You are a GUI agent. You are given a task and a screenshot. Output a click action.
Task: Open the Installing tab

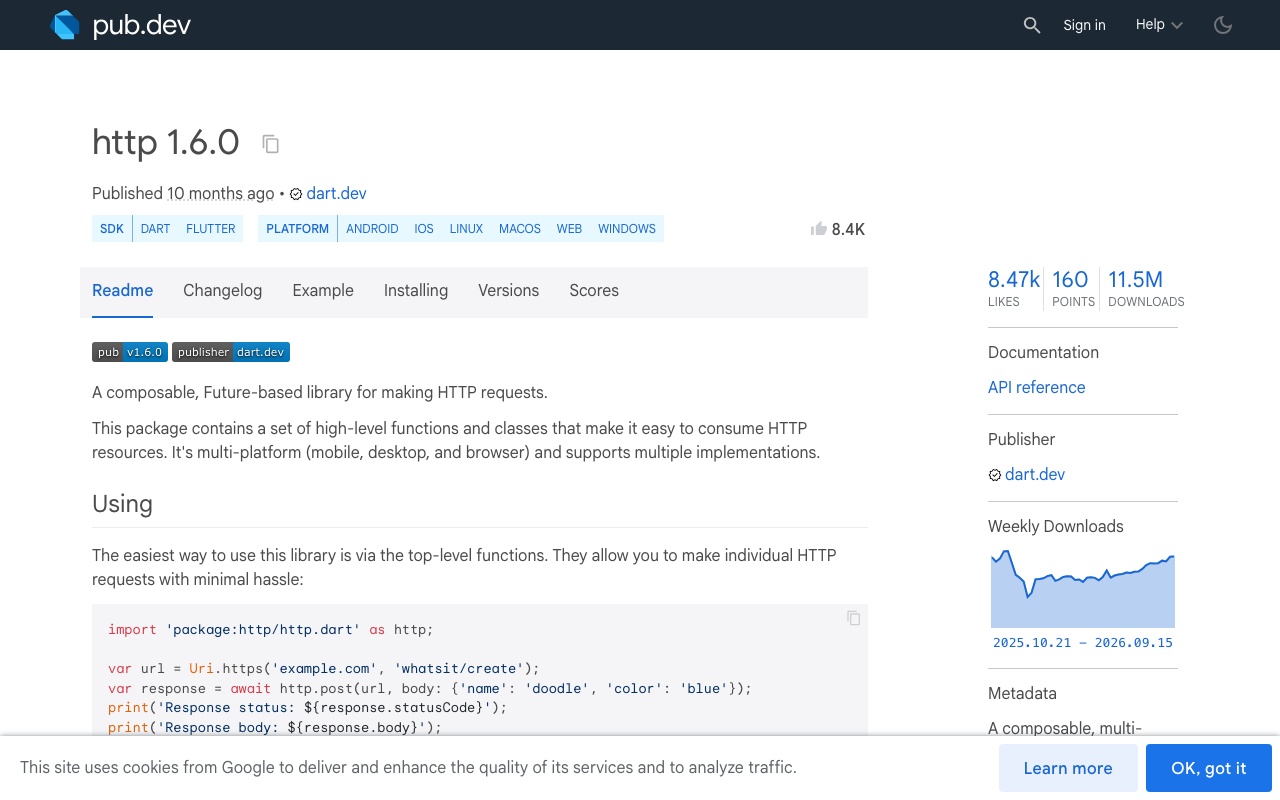coord(416,291)
